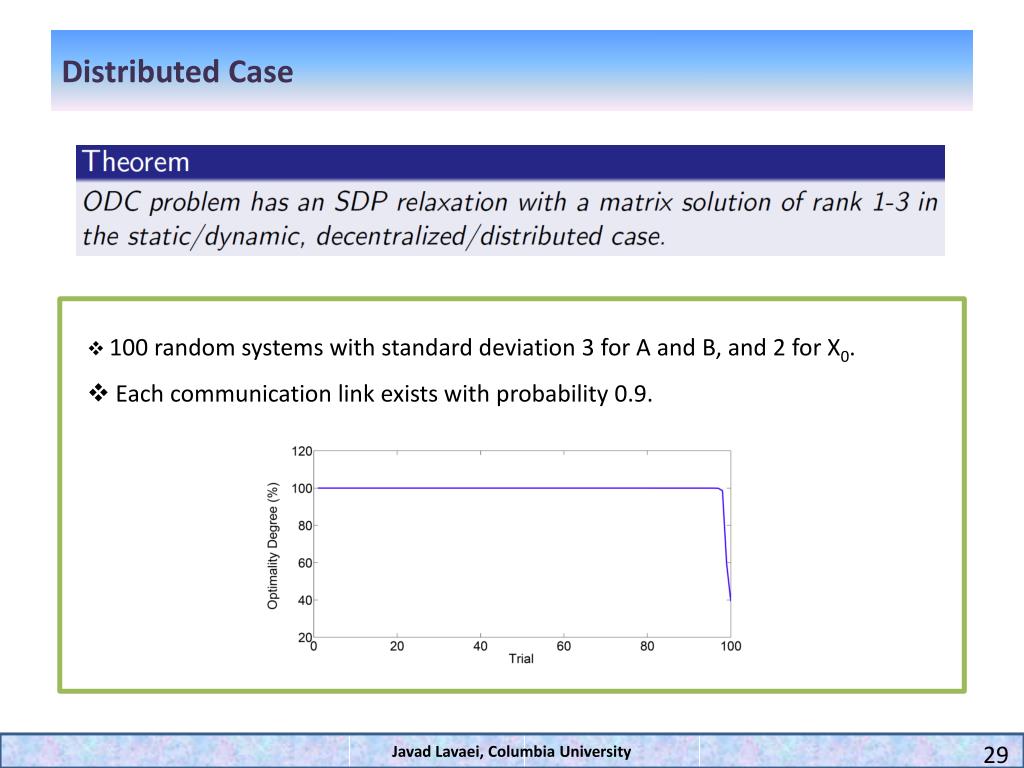The width and height of the screenshot is (1024, 768).
Task: Click the x-axis tick value 60
Action: pos(564,647)
